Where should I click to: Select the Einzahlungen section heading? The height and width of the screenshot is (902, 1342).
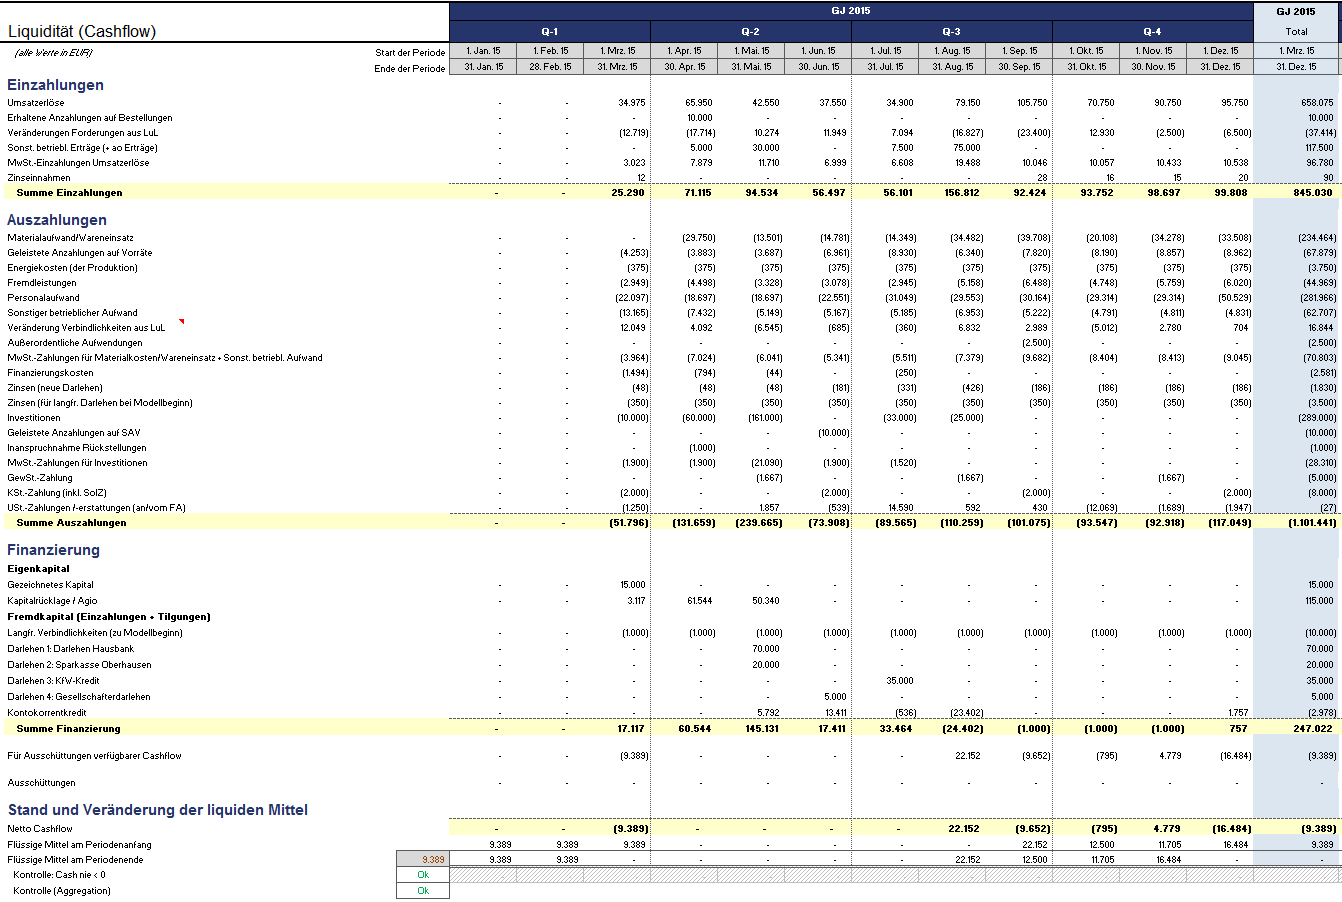pyautogui.click(x=55, y=85)
